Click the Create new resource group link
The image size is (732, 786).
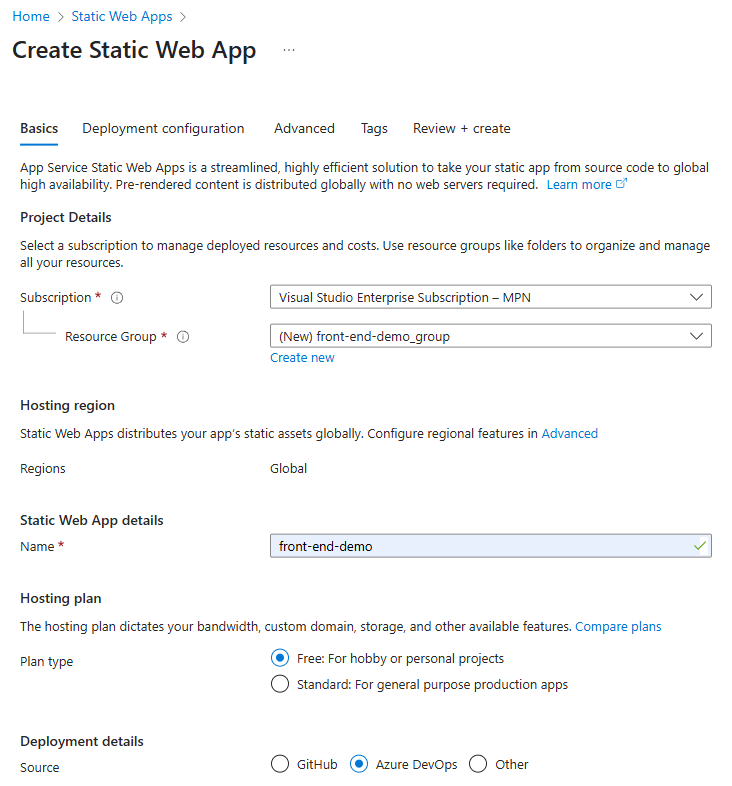pos(302,358)
